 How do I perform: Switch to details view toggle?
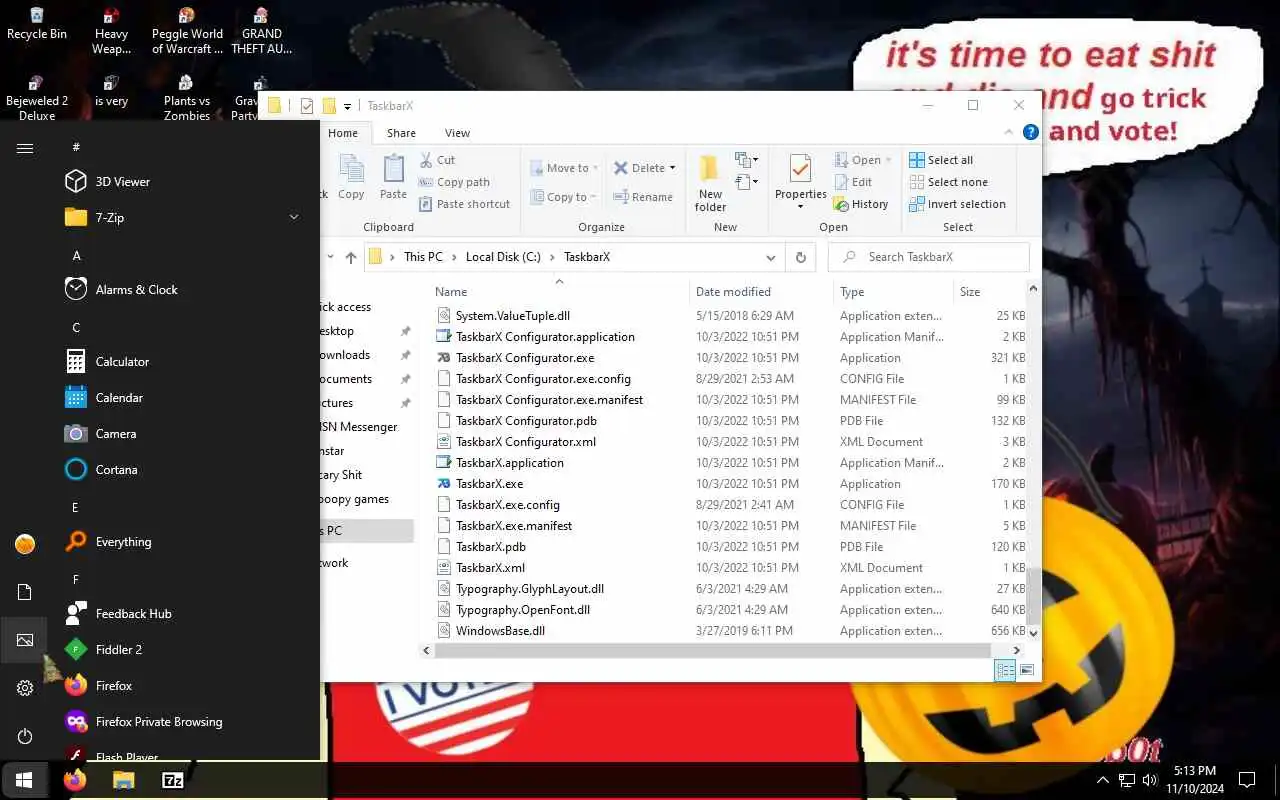tap(1005, 670)
